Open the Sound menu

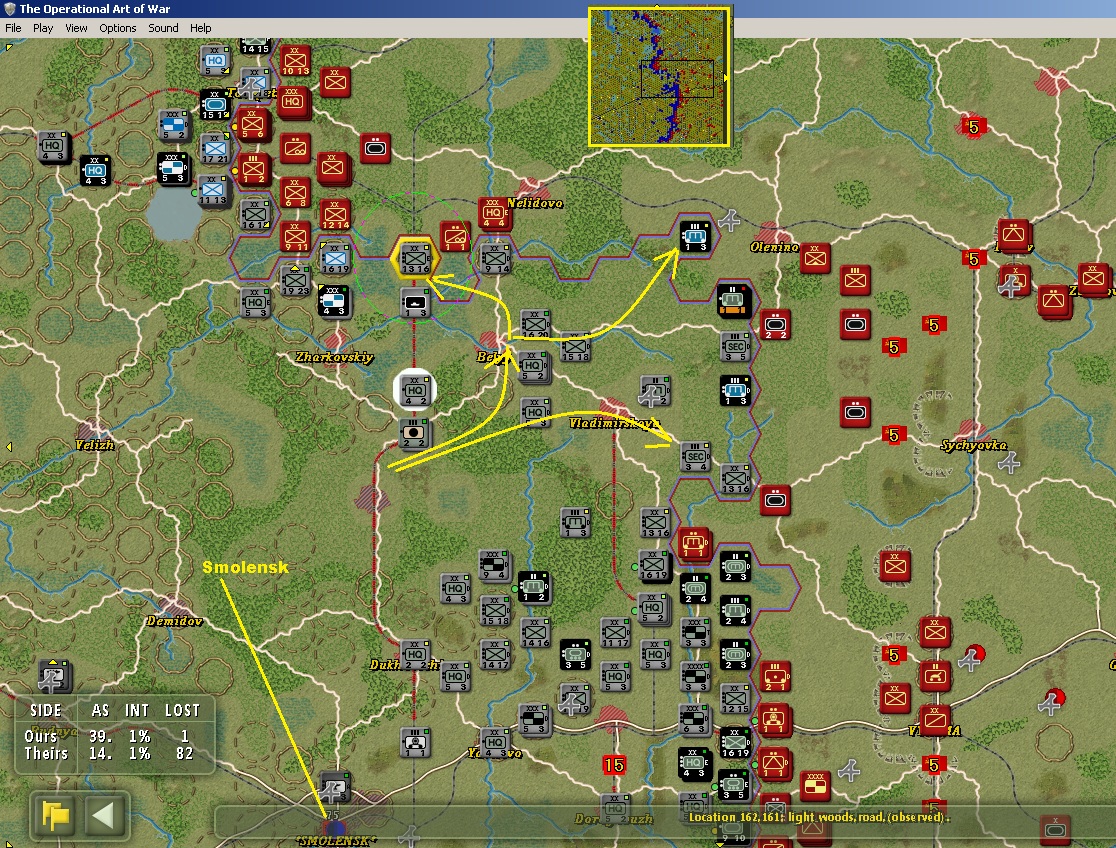pyautogui.click(x=163, y=28)
